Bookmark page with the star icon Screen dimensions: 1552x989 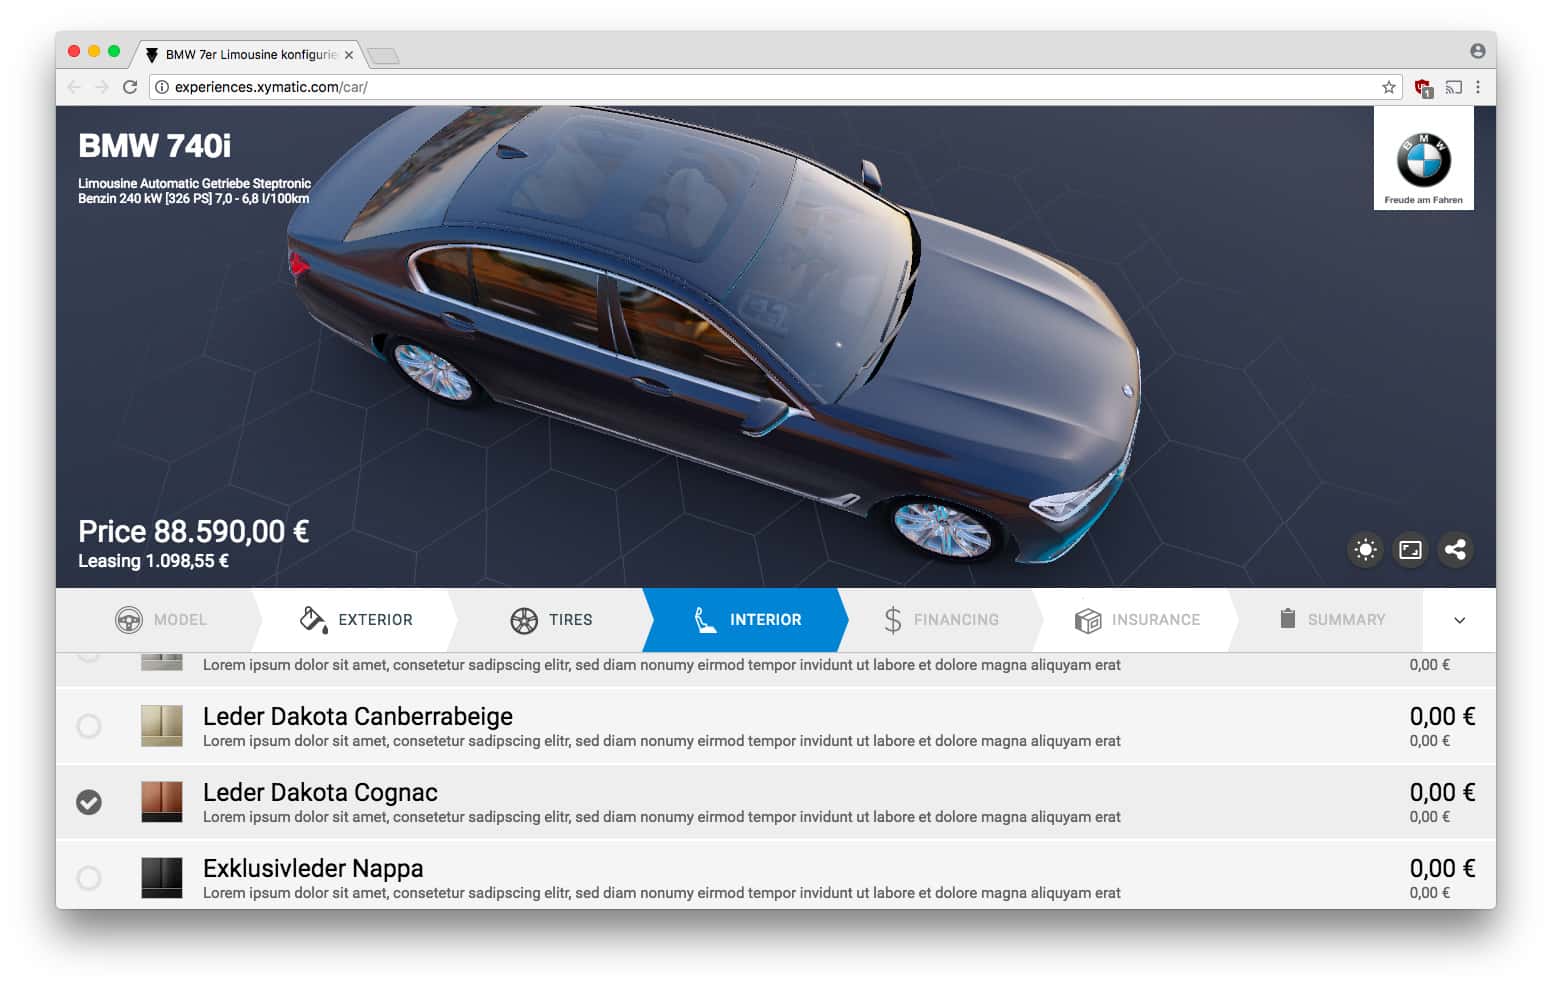tap(1389, 87)
